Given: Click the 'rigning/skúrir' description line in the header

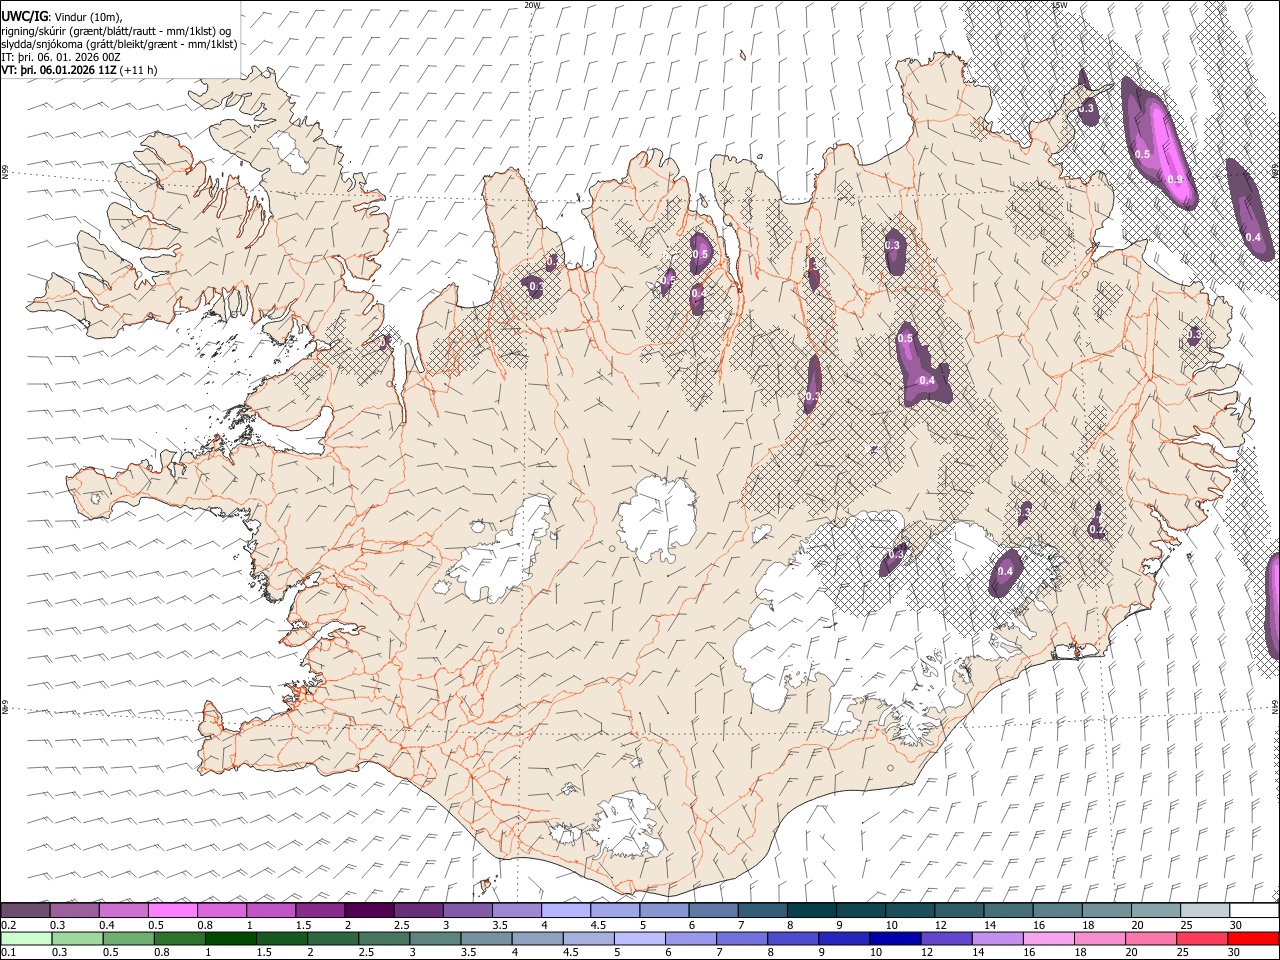Looking at the screenshot, I should click(x=116, y=30).
